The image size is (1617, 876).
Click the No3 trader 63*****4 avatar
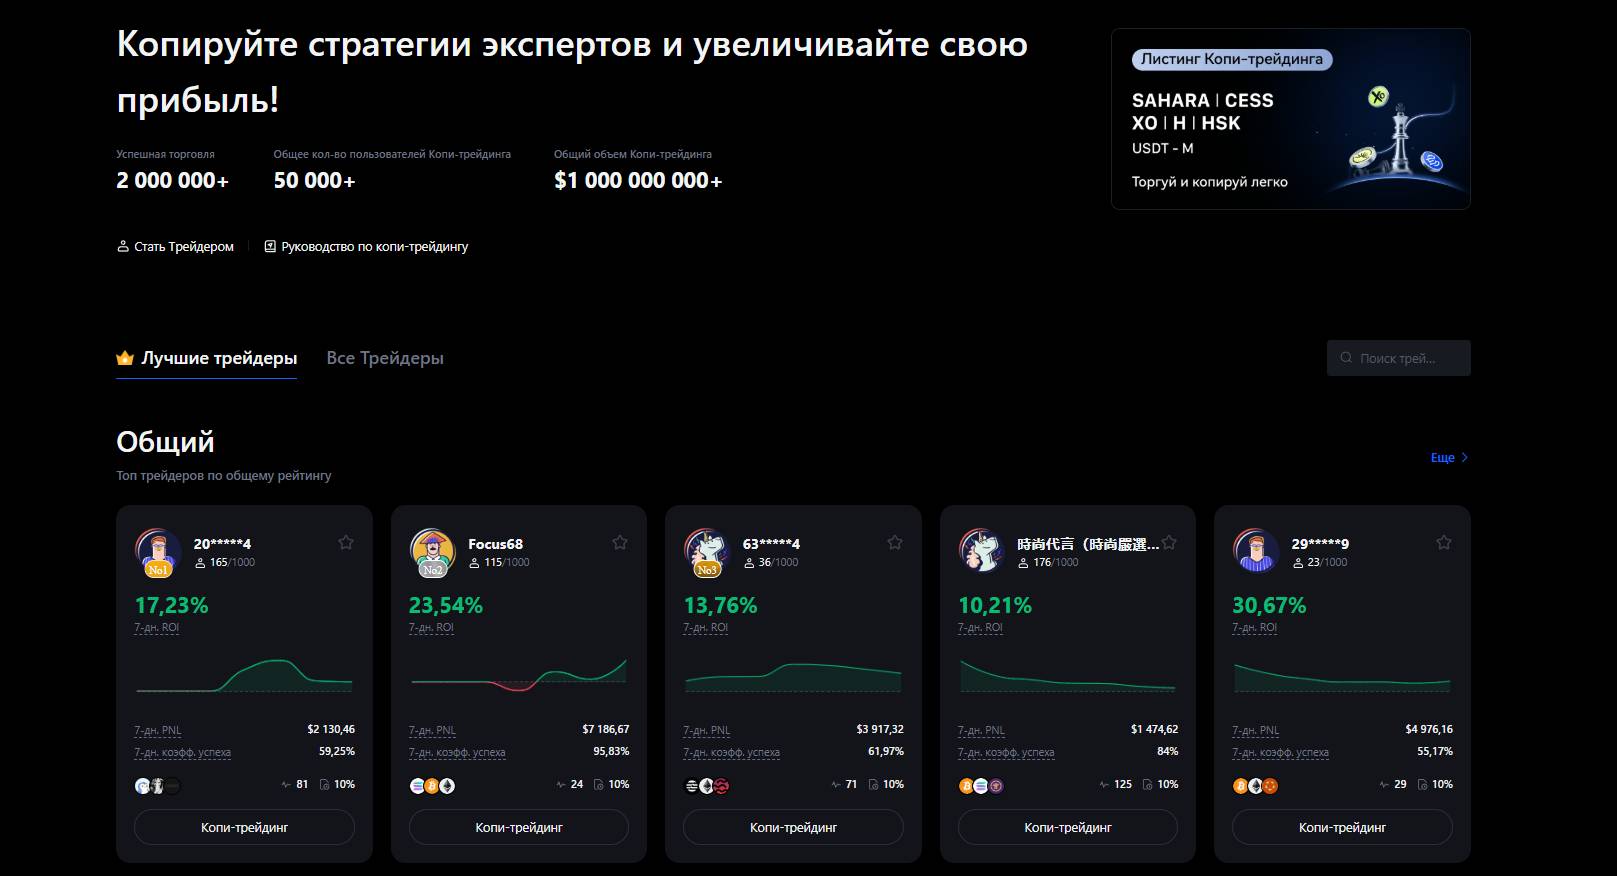707,551
